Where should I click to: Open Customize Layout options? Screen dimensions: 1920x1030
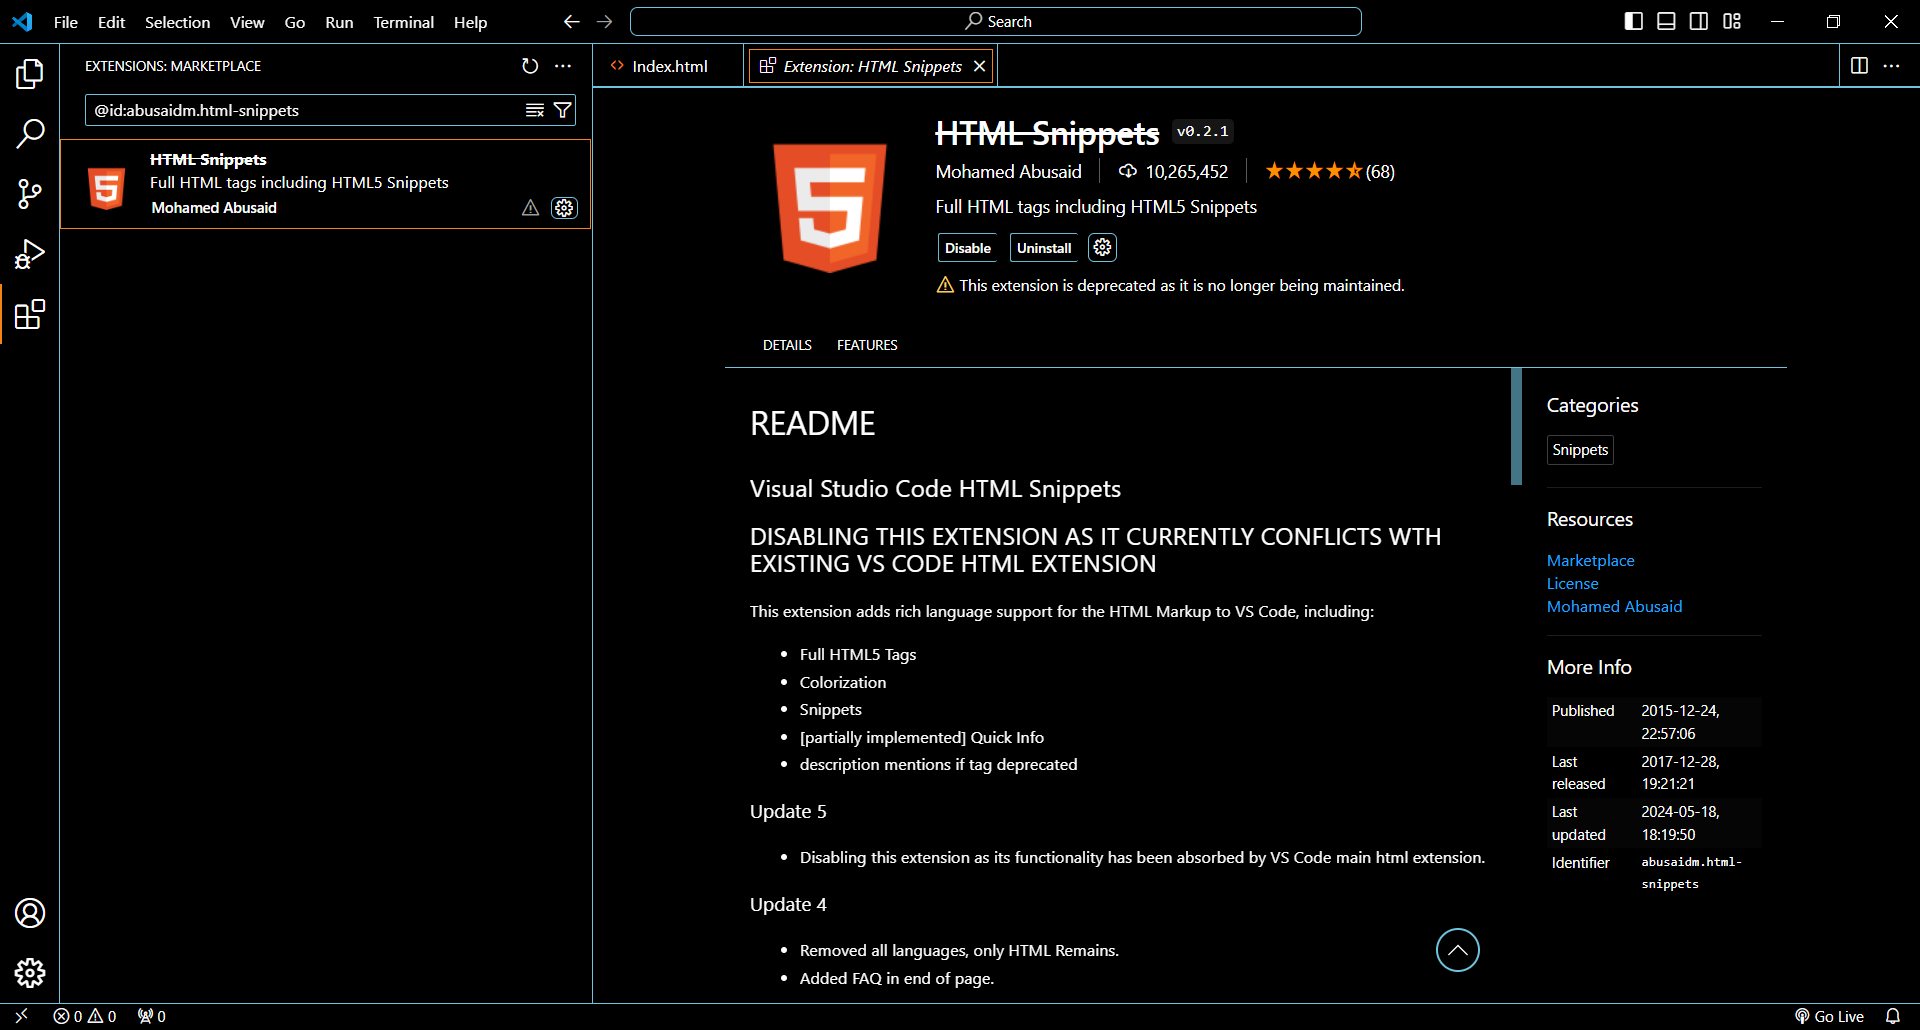1732,22
